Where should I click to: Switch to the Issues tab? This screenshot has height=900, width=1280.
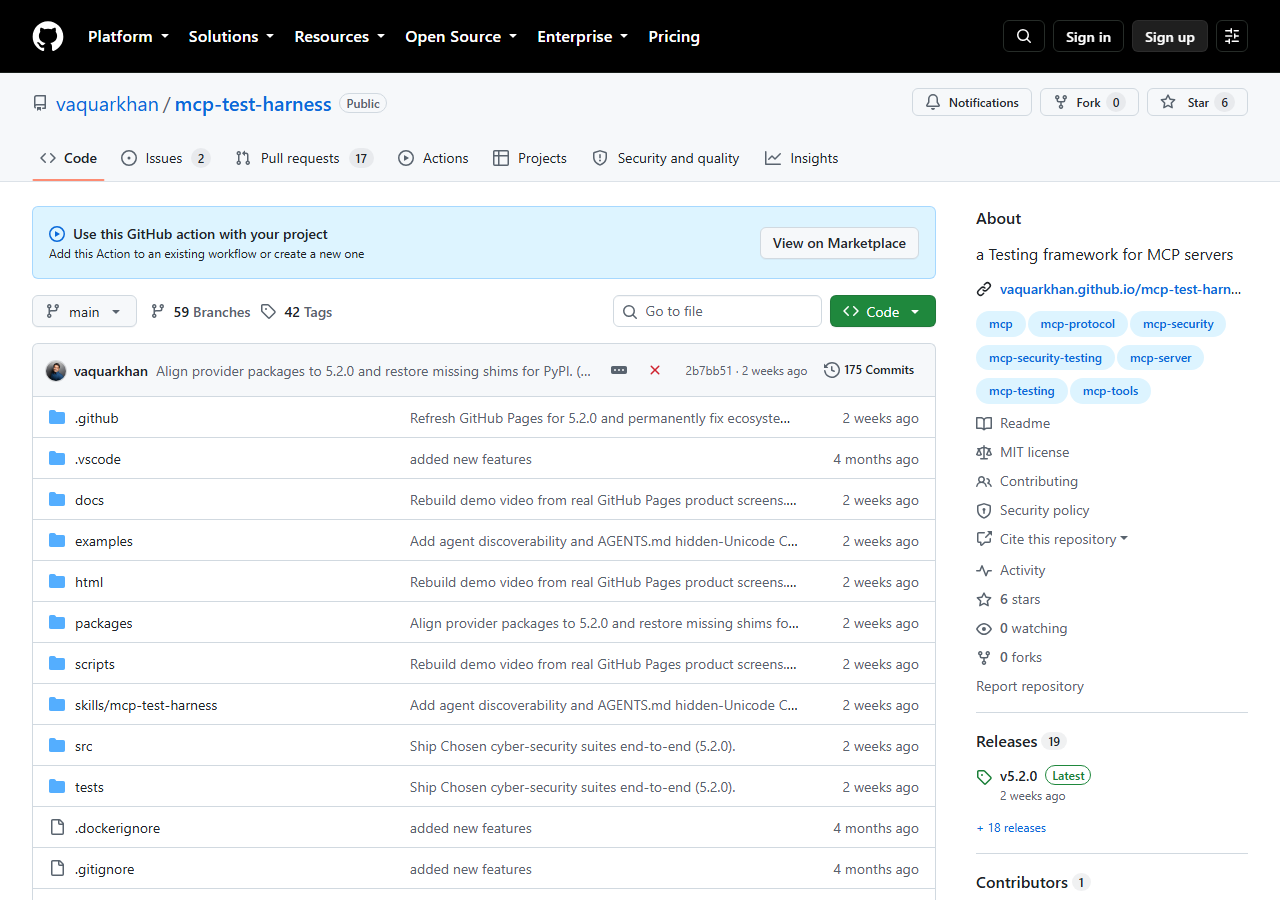[165, 158]
